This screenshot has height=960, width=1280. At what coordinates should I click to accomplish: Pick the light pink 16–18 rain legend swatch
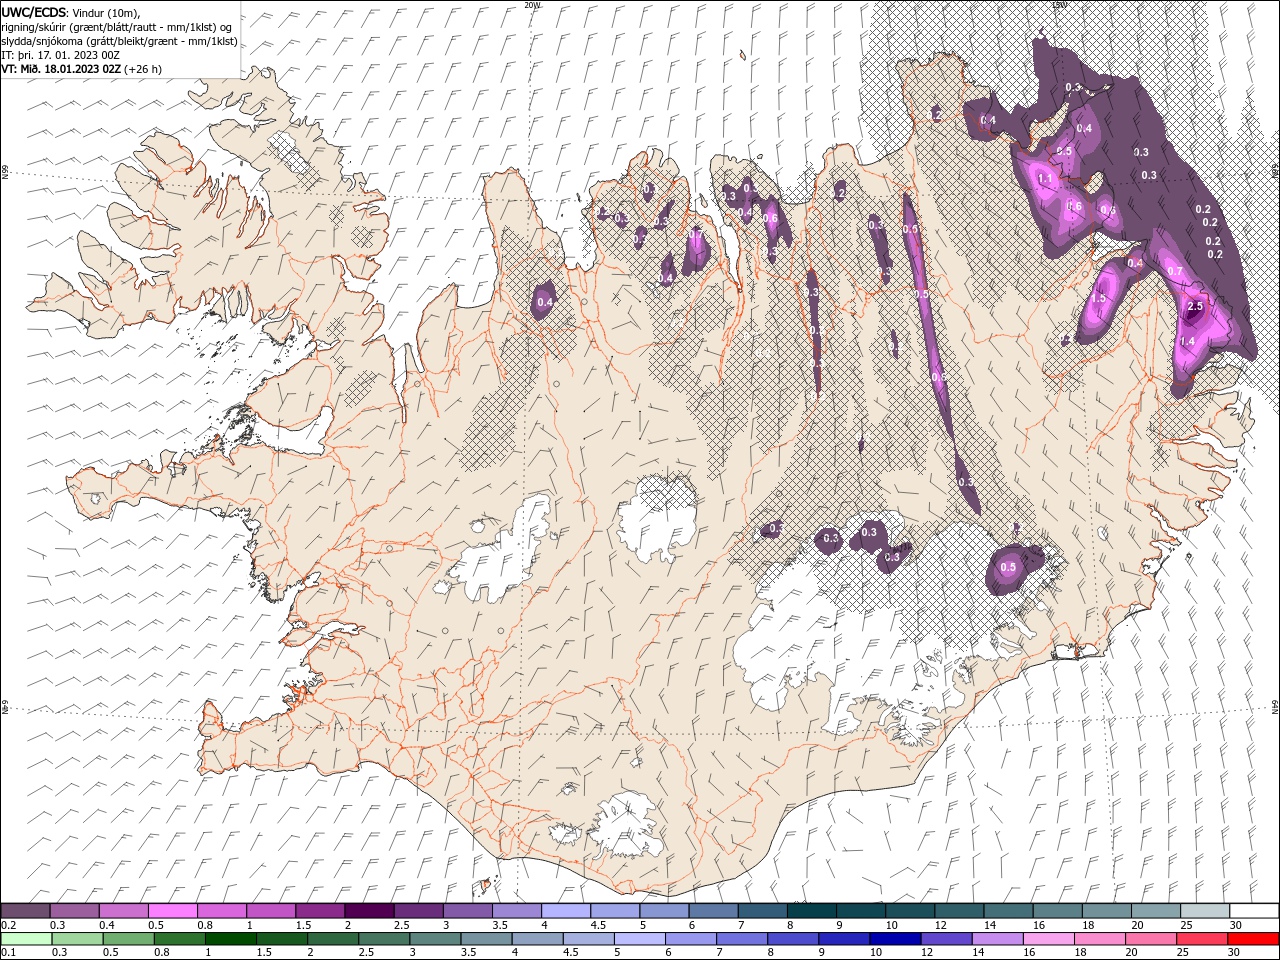click(x=1048, y=939)
